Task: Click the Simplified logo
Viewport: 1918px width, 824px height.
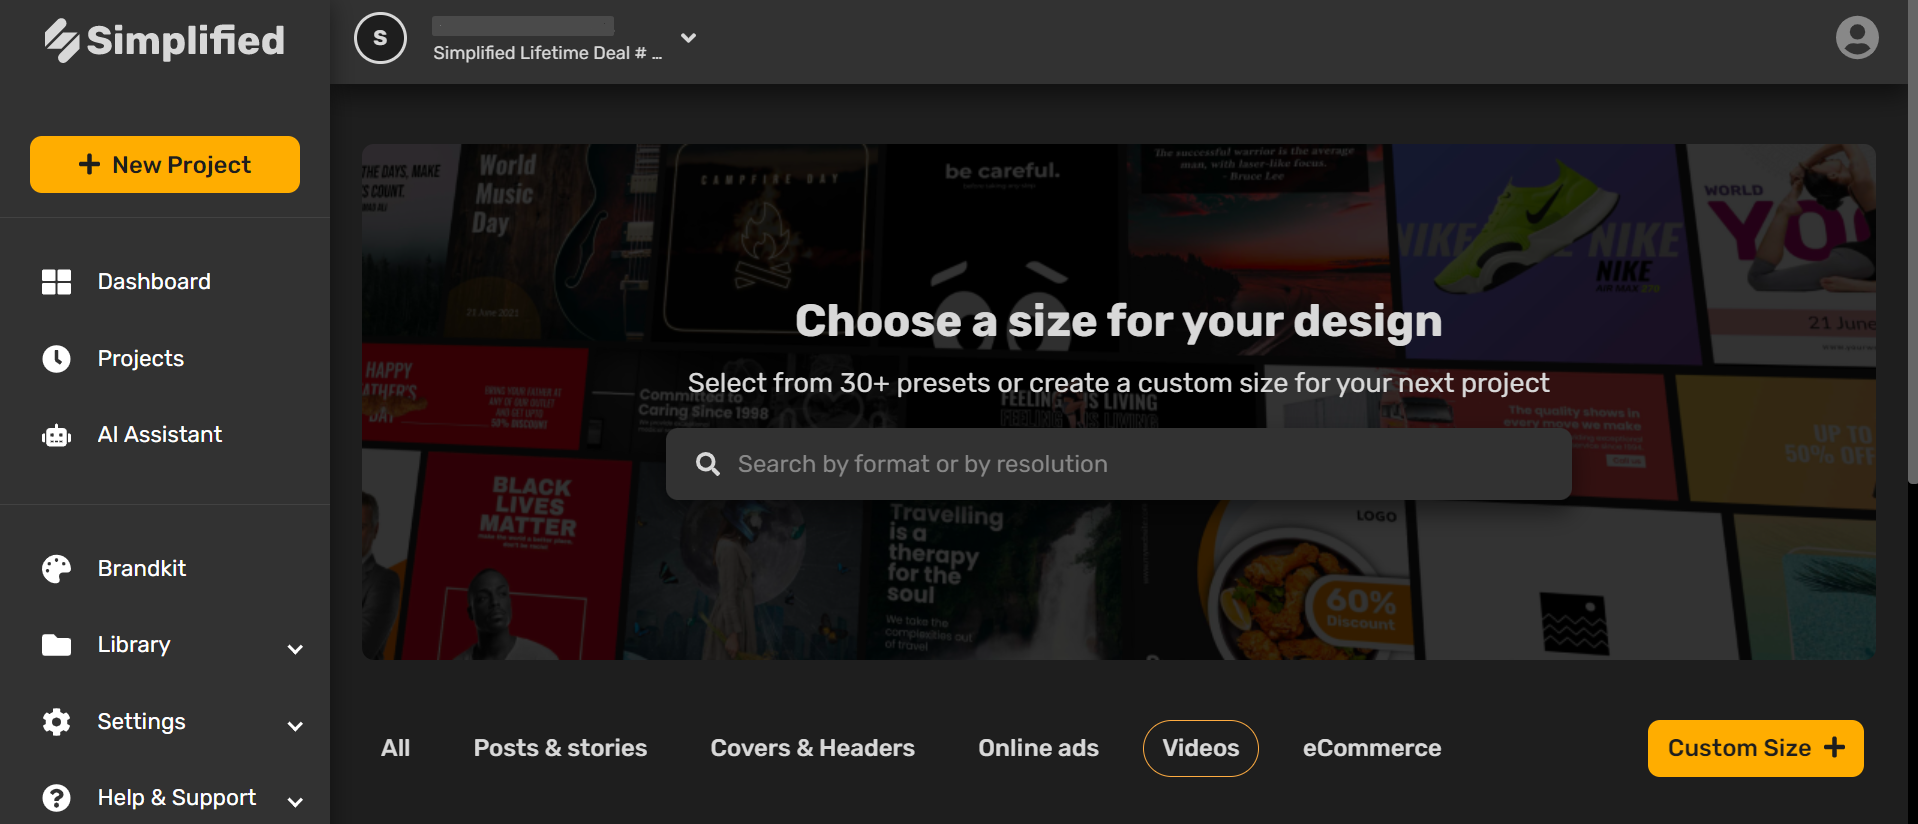Action: pos(165,41)
